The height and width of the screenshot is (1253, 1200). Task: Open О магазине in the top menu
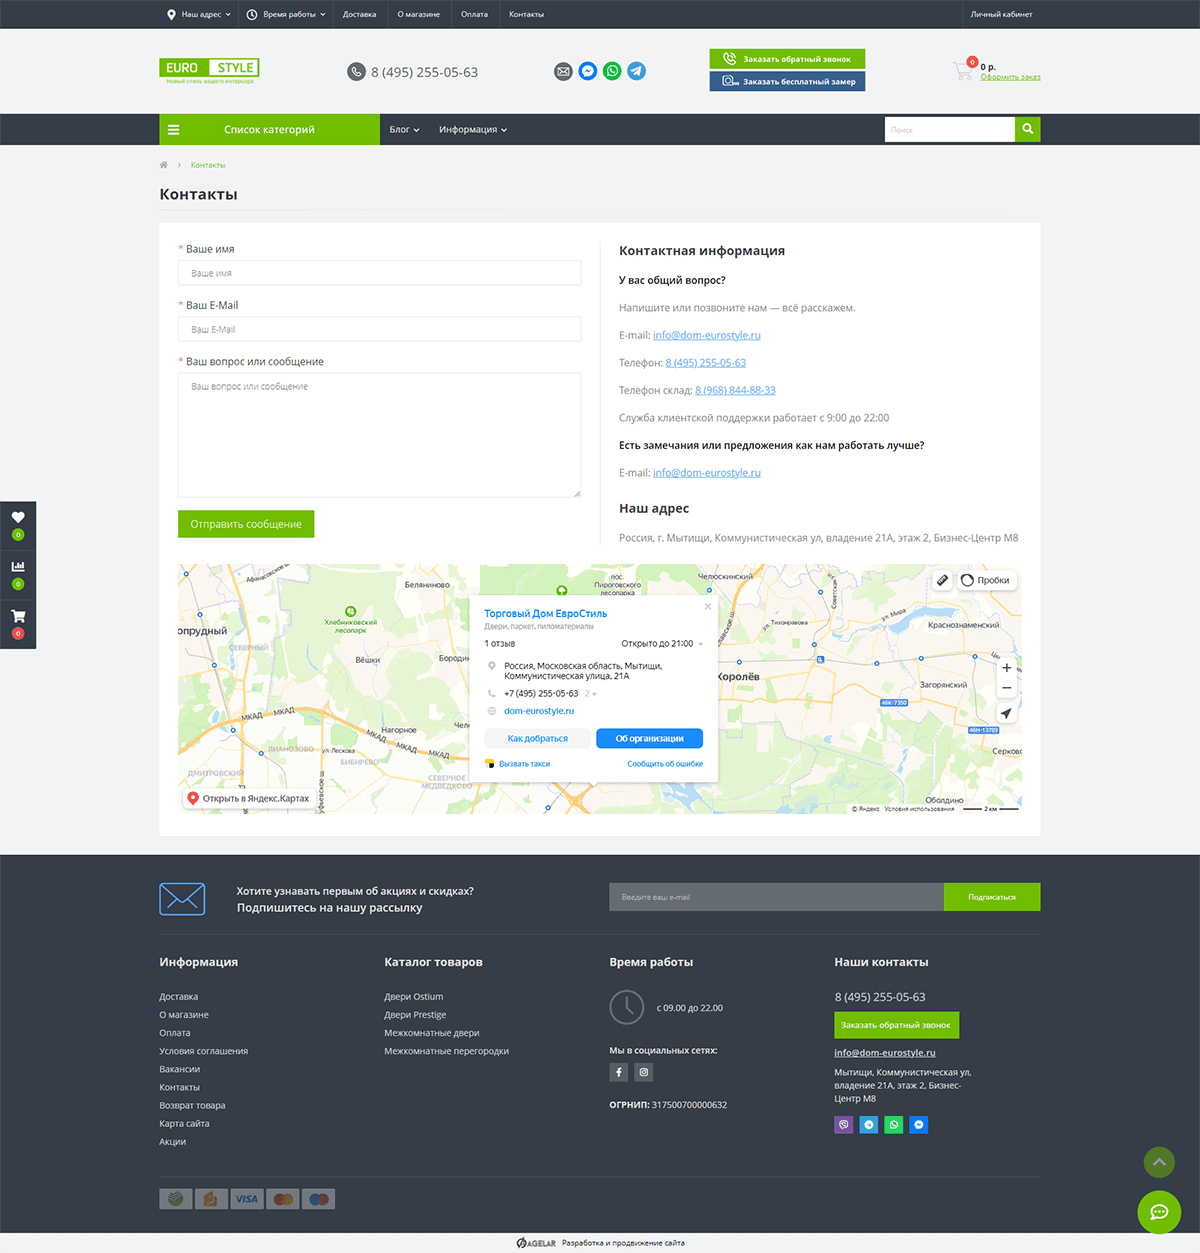pos(419,14)
